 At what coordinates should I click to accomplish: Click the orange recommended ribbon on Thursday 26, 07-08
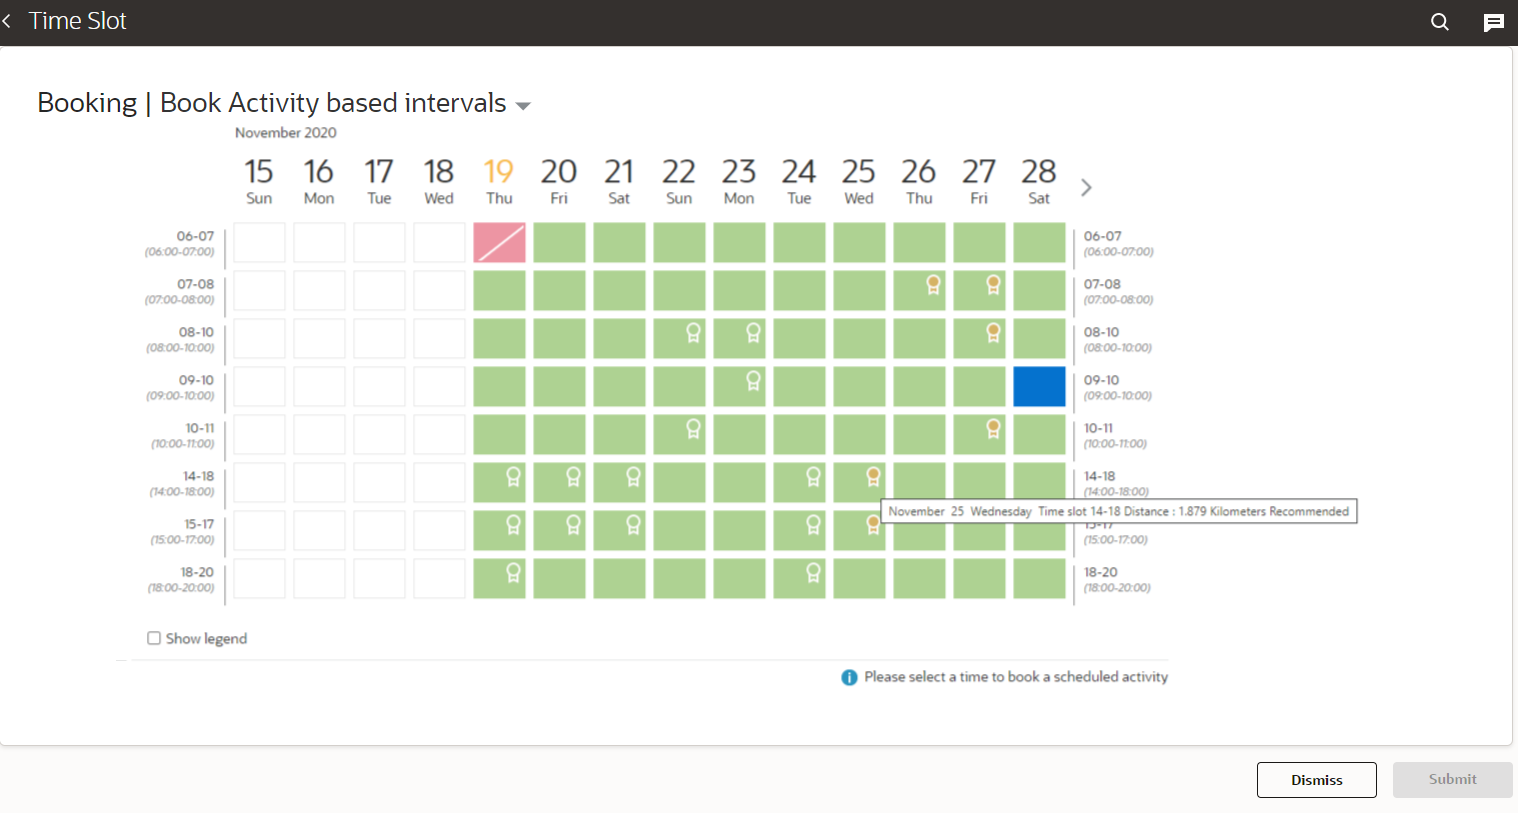933,285
